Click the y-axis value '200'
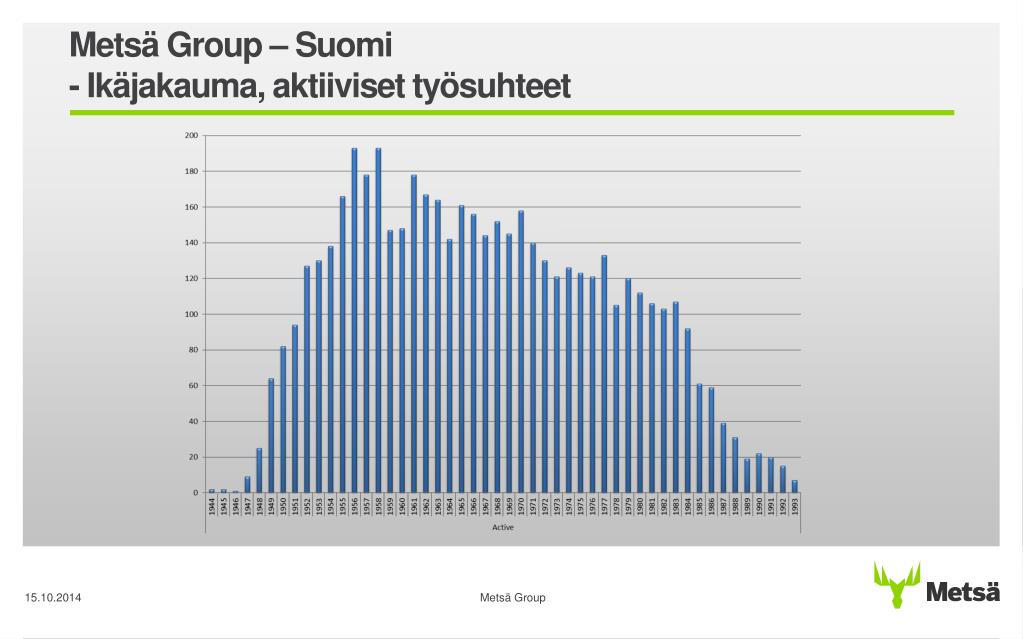The image size is (1023, 639). point(191,135)
